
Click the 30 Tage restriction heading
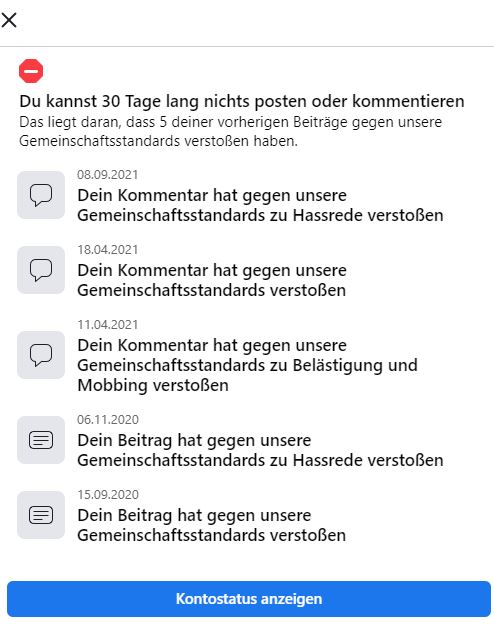point(242,101)
